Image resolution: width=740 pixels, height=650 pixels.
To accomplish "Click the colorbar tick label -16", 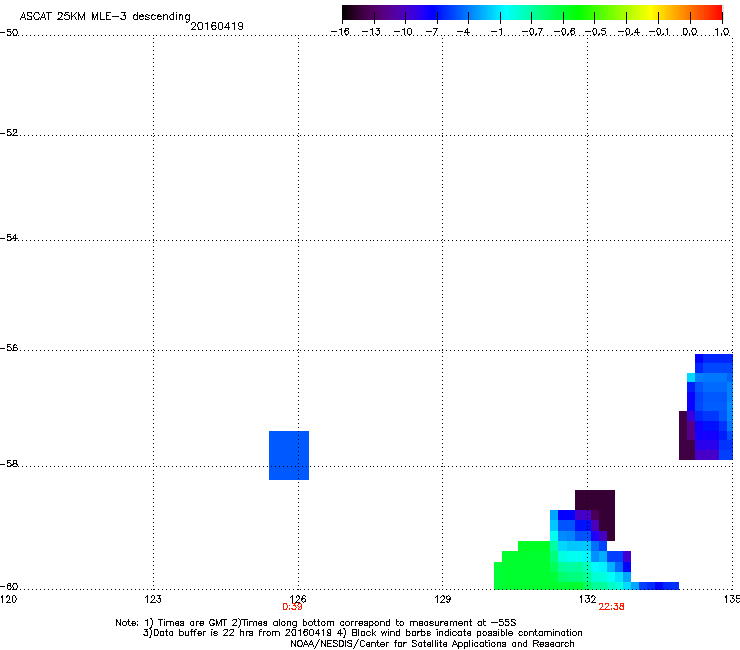I will [x=340, y=32].
